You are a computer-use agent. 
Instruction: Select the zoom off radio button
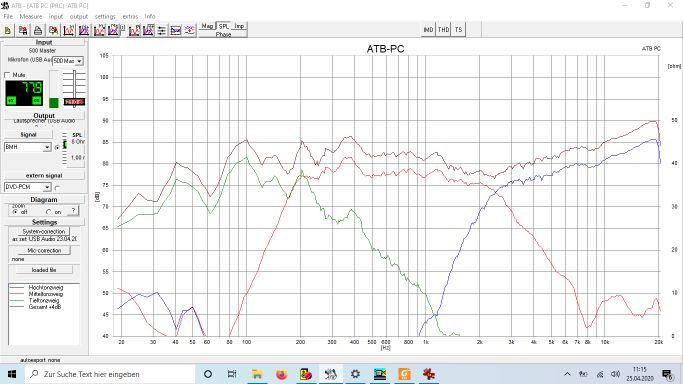[x=15, y=212]
